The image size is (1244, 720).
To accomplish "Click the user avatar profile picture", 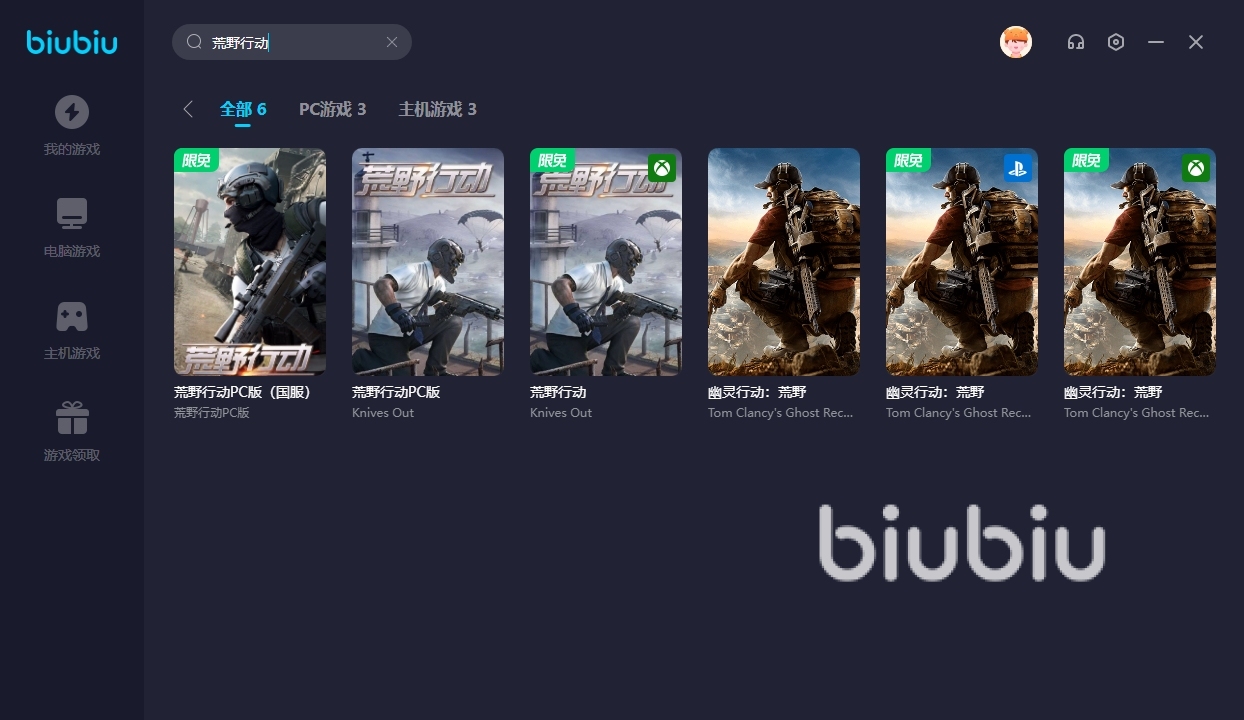I will [1016, 42].
